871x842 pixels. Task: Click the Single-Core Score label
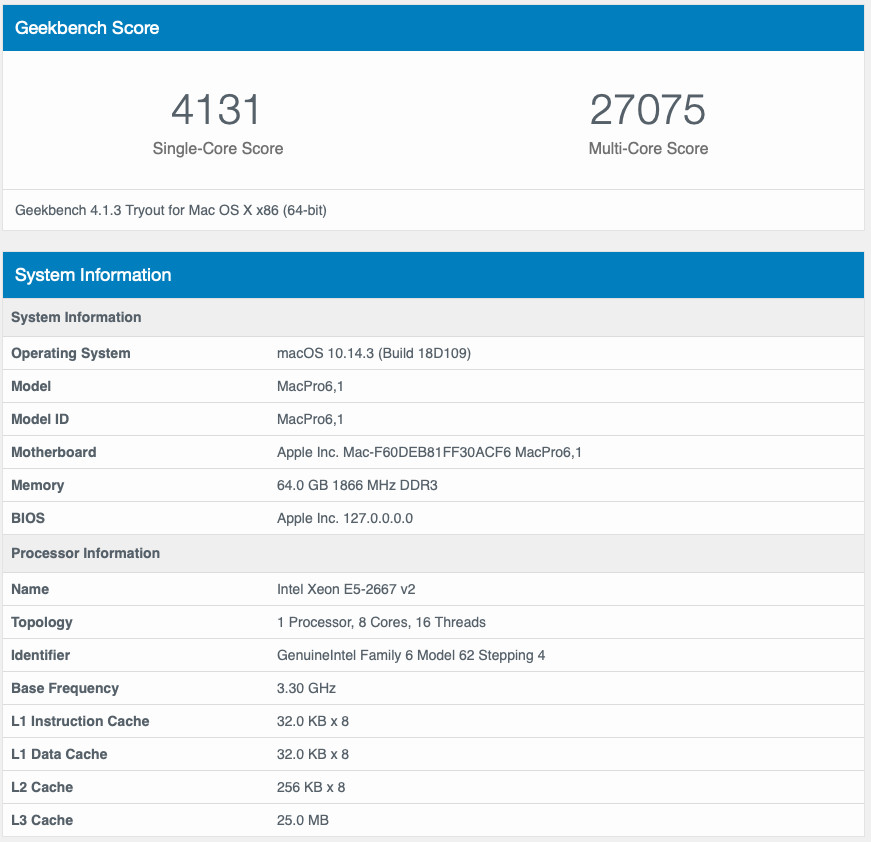[217, 149]
